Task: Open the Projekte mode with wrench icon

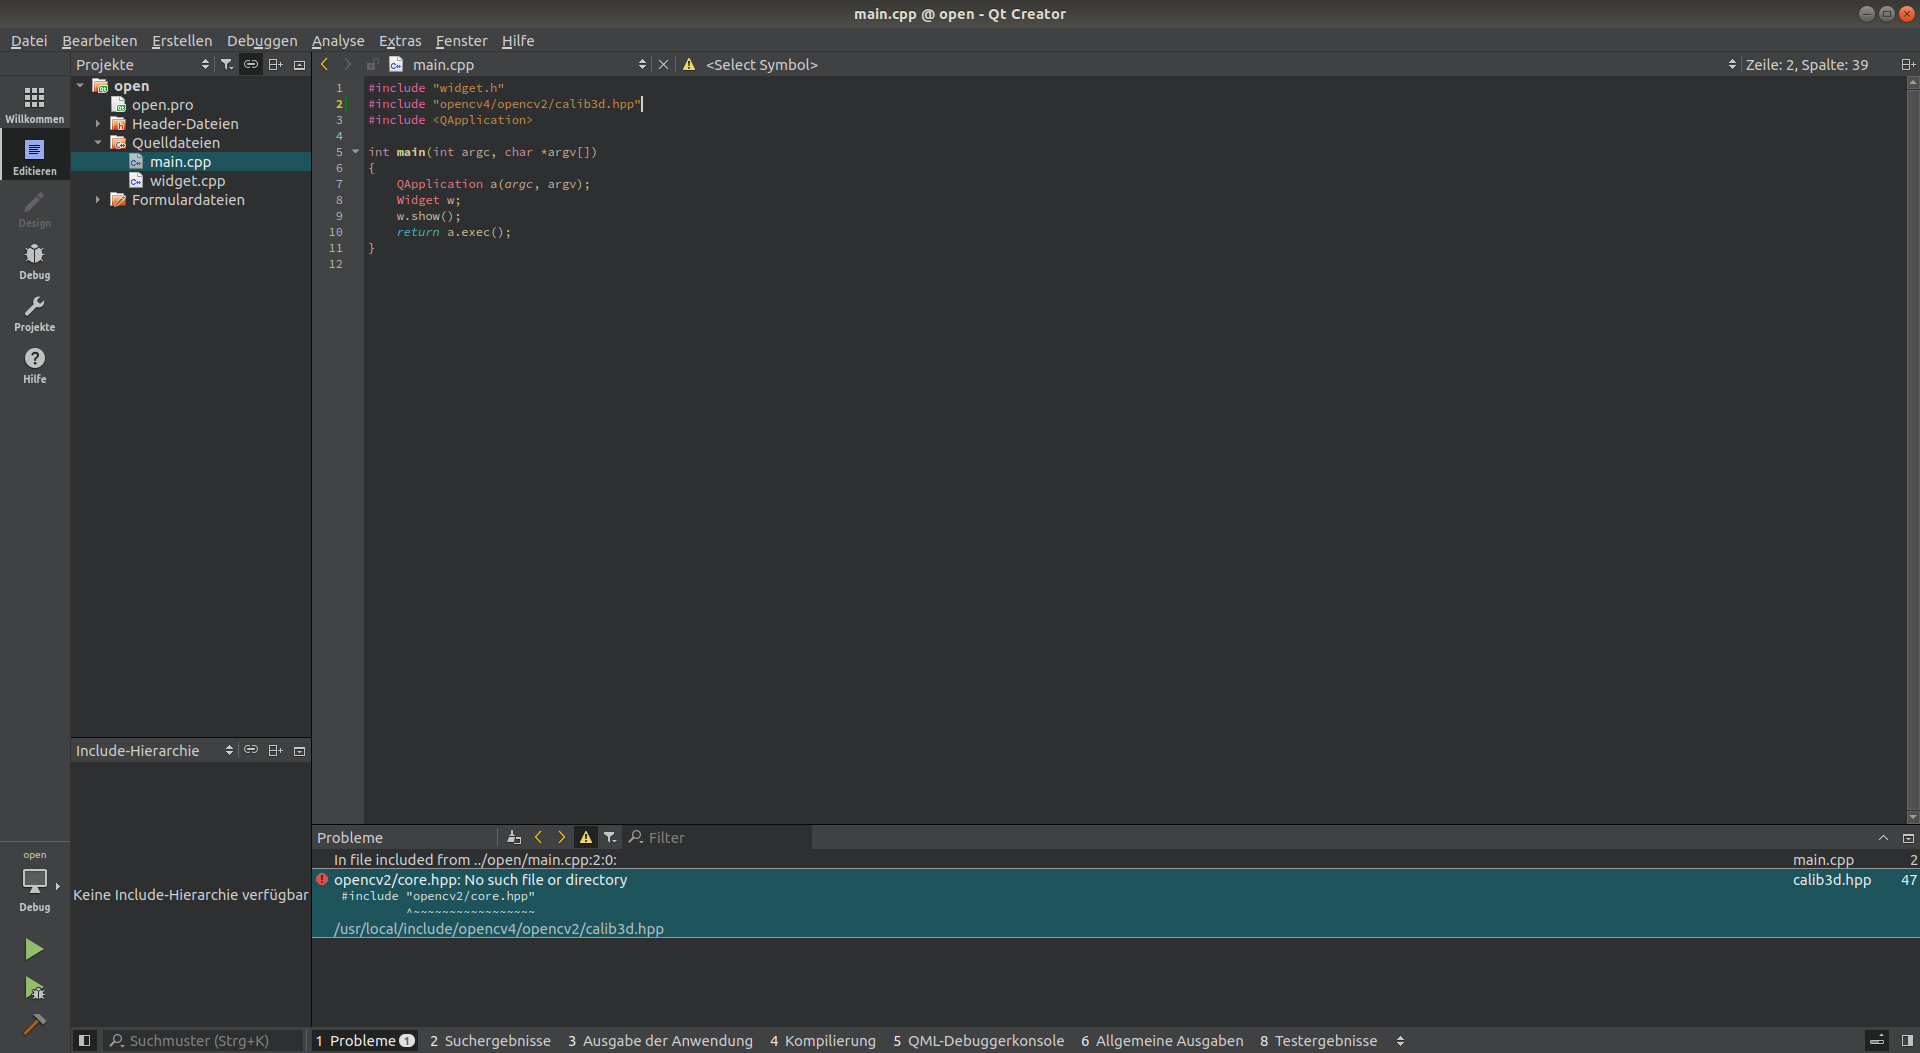Action: coord(34,313)
